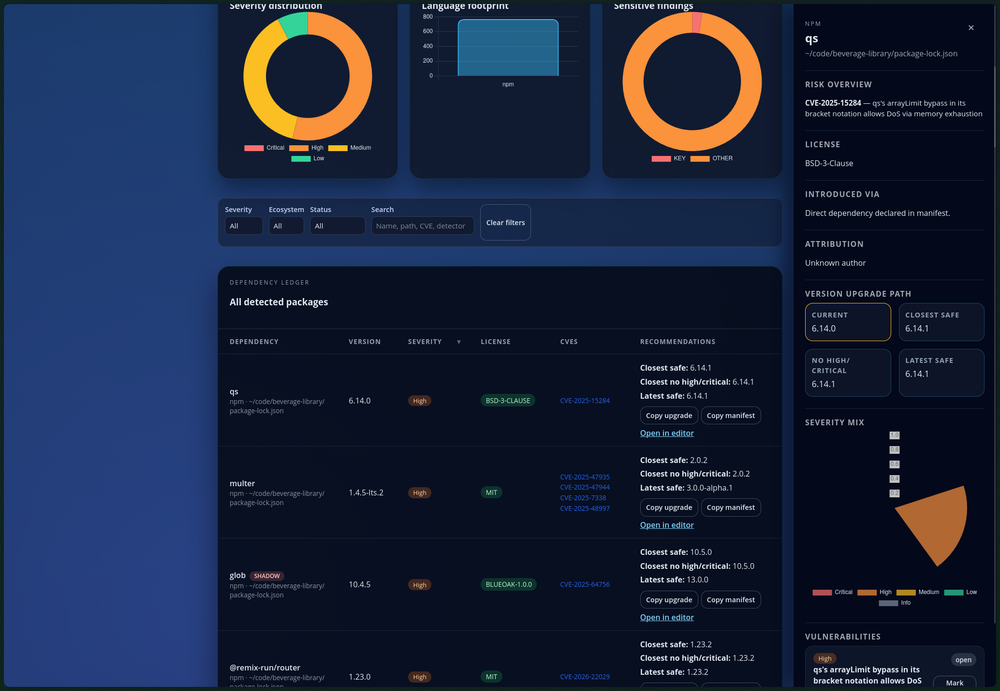1000x691 pixels.
Task: Select the Latest Safe version card
Action: click(x=940, y=367)
